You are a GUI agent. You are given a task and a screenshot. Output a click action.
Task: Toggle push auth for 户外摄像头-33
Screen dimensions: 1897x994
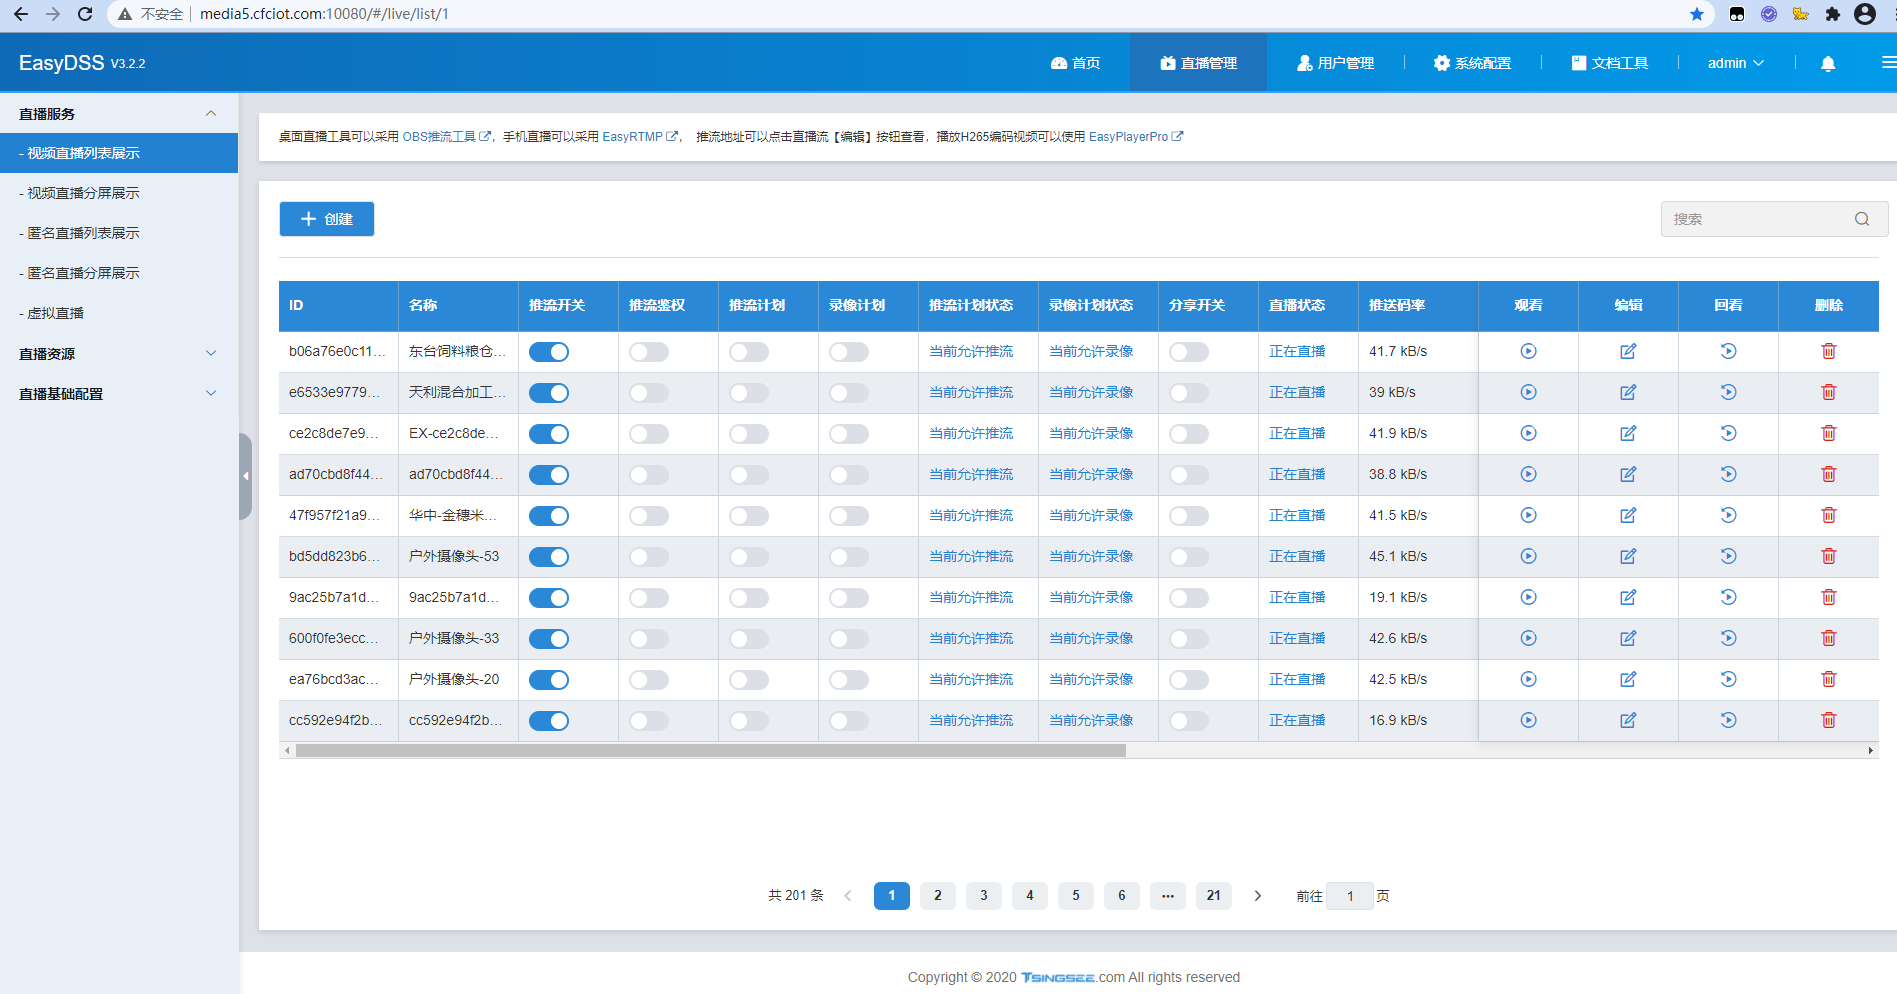(649, 639)
